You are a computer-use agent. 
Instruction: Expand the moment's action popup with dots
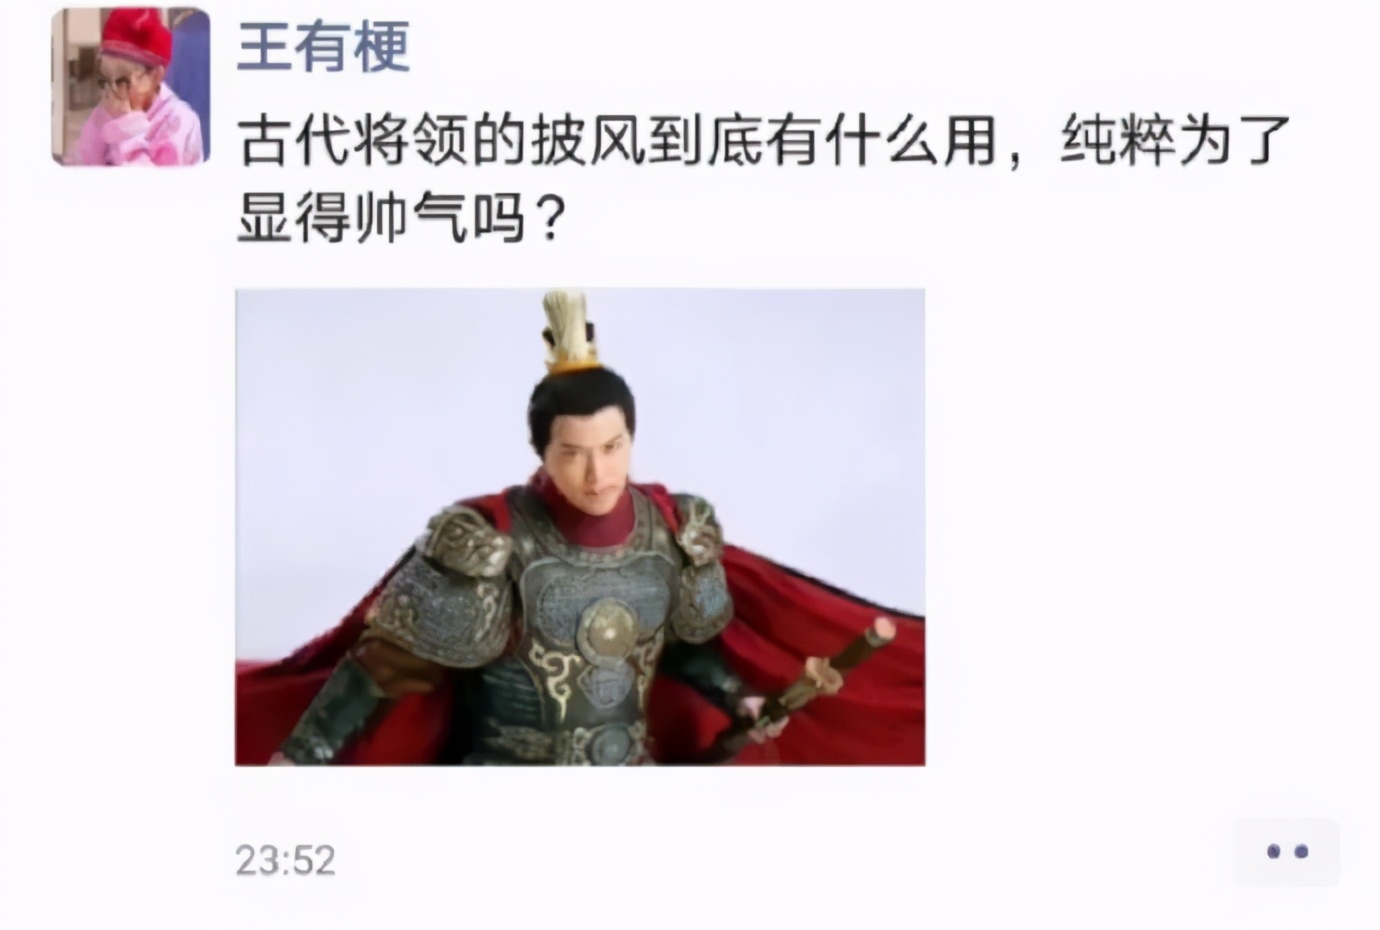[1286, 852]
